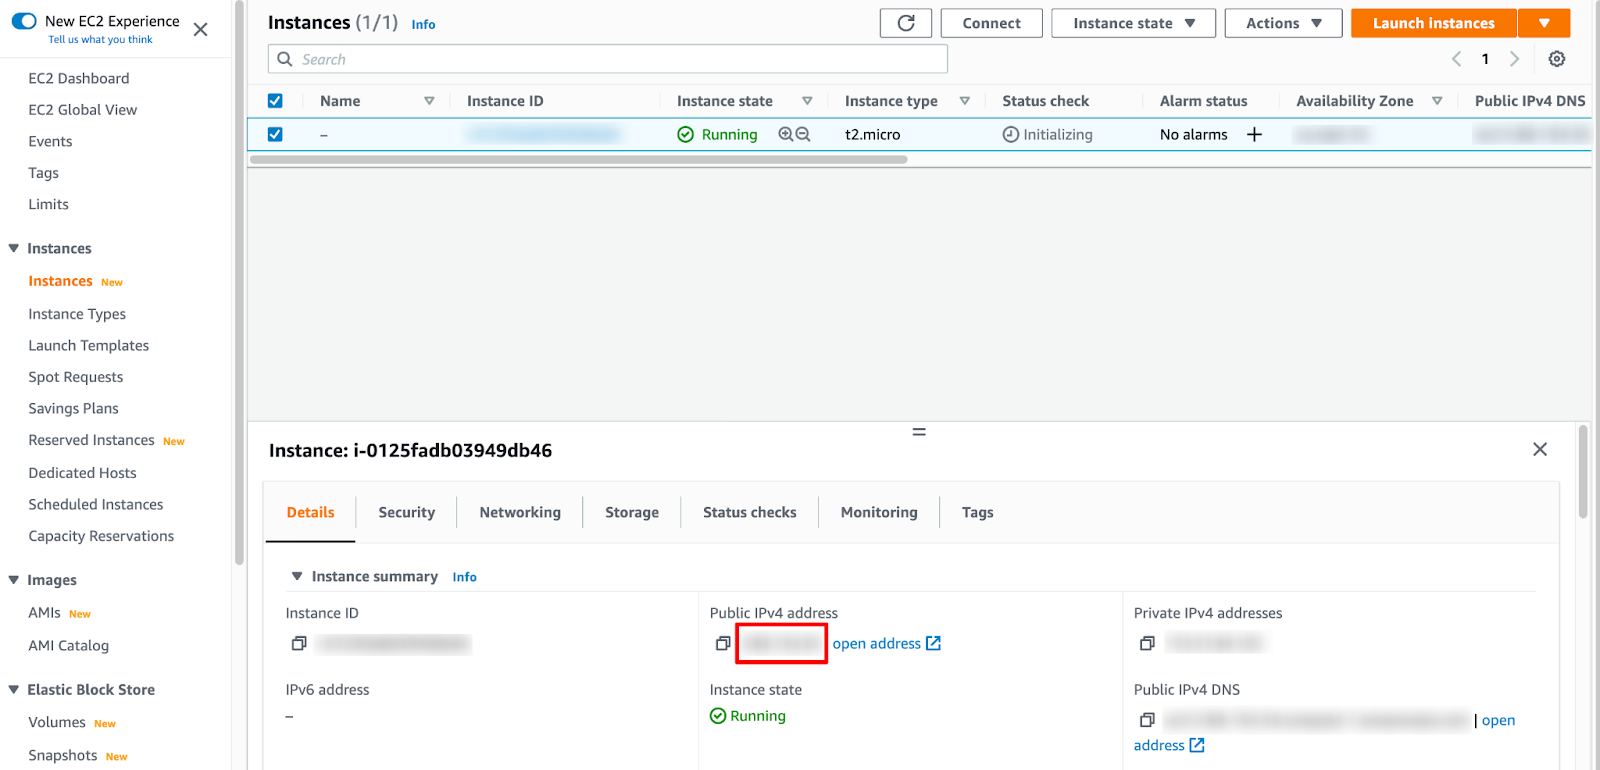This screenshot has height=770, width=1600.
Task: Open Capacity Reservations page
Action: tap(101, 536)
